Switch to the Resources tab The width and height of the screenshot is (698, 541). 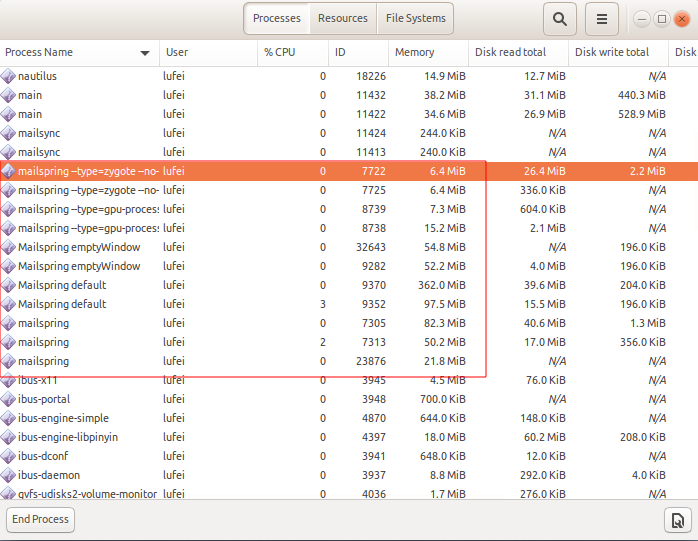(x=343, y=18)
